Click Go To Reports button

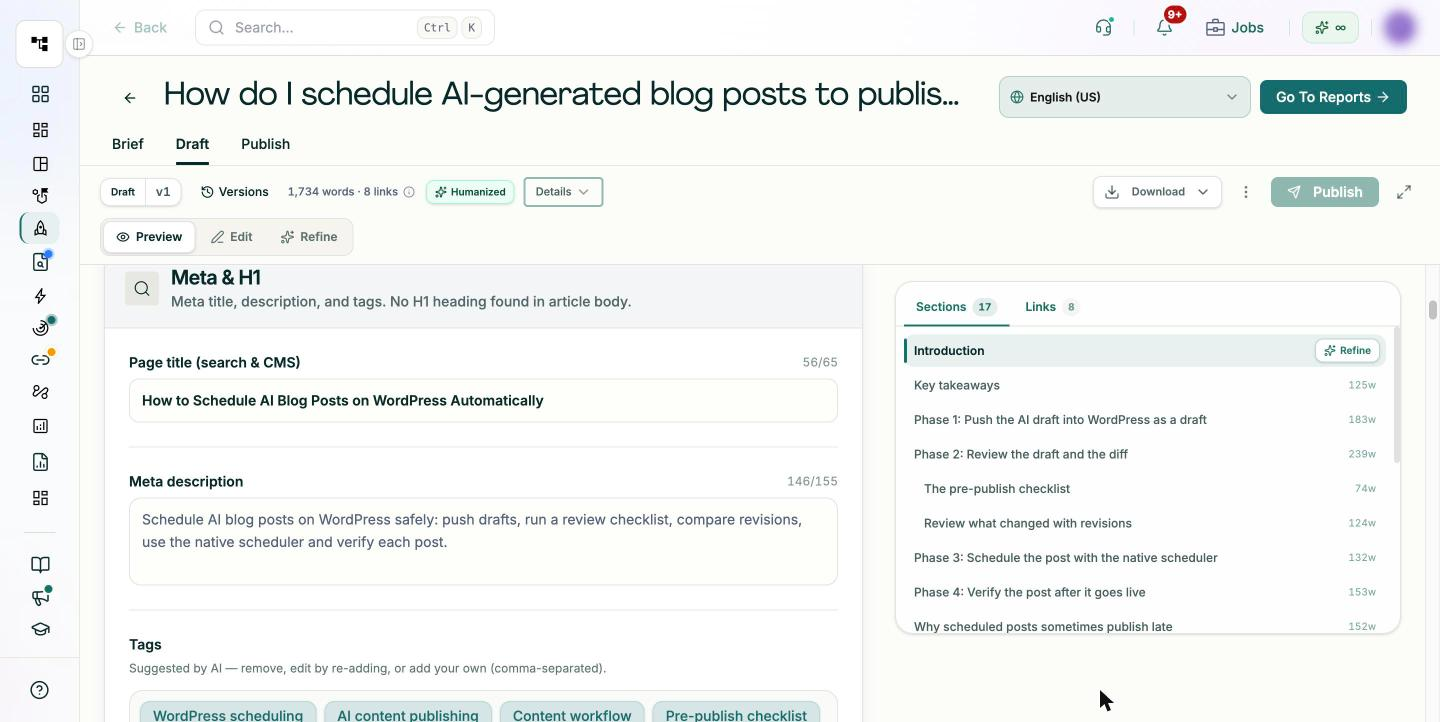click(x=1333, y=97)
